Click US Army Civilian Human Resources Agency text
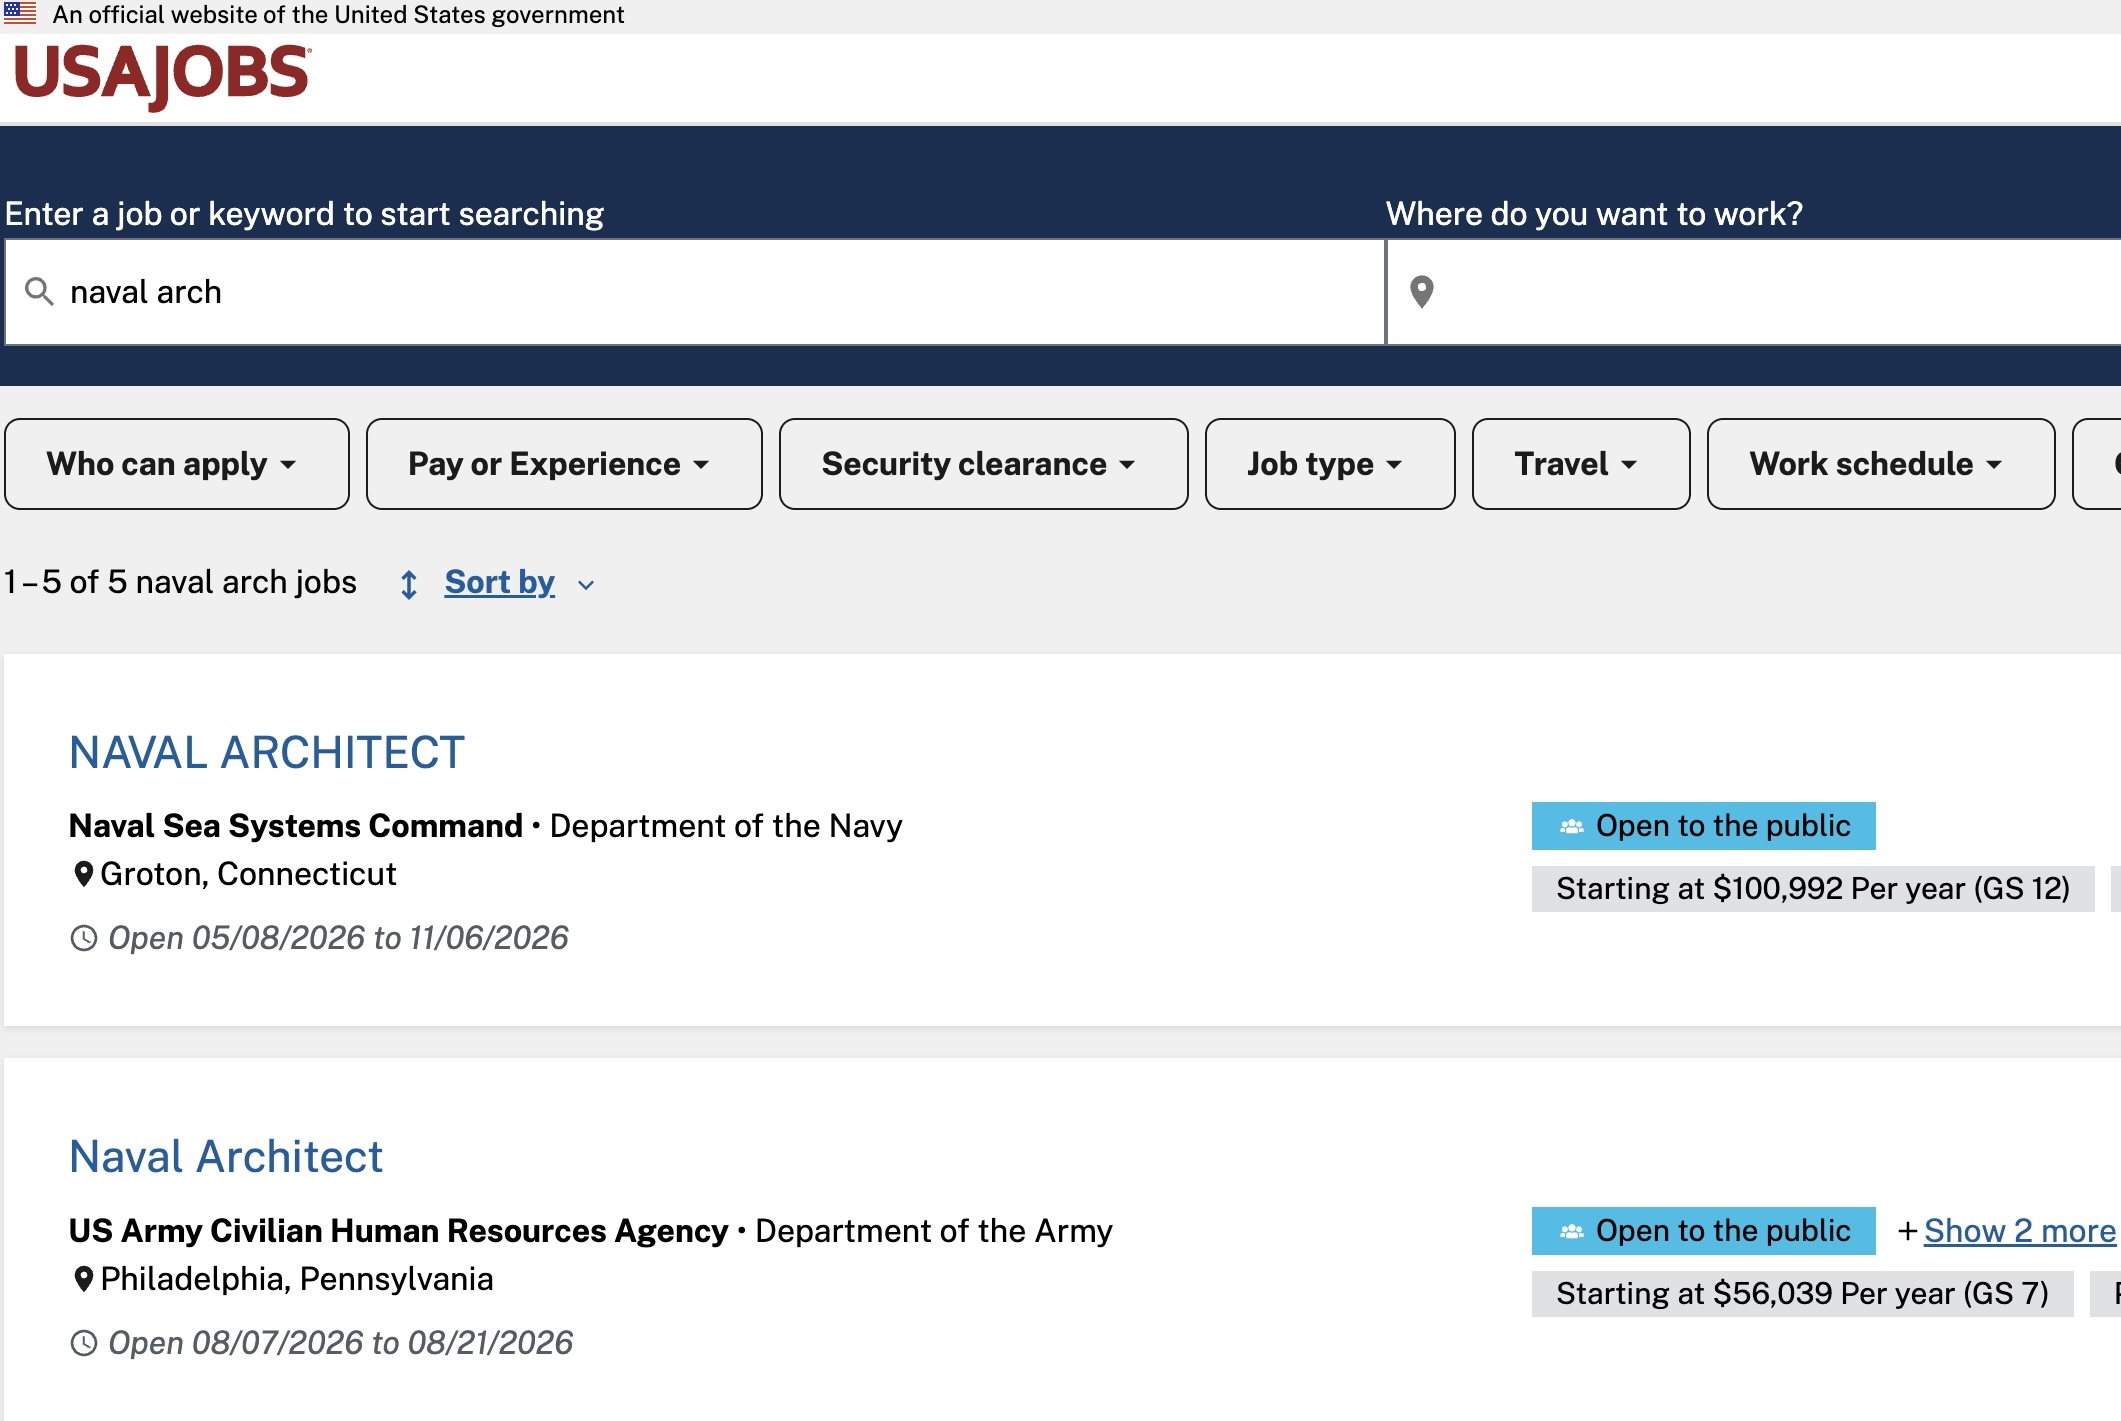This screenshot has width=2121, height=1421. (398, 1231)
